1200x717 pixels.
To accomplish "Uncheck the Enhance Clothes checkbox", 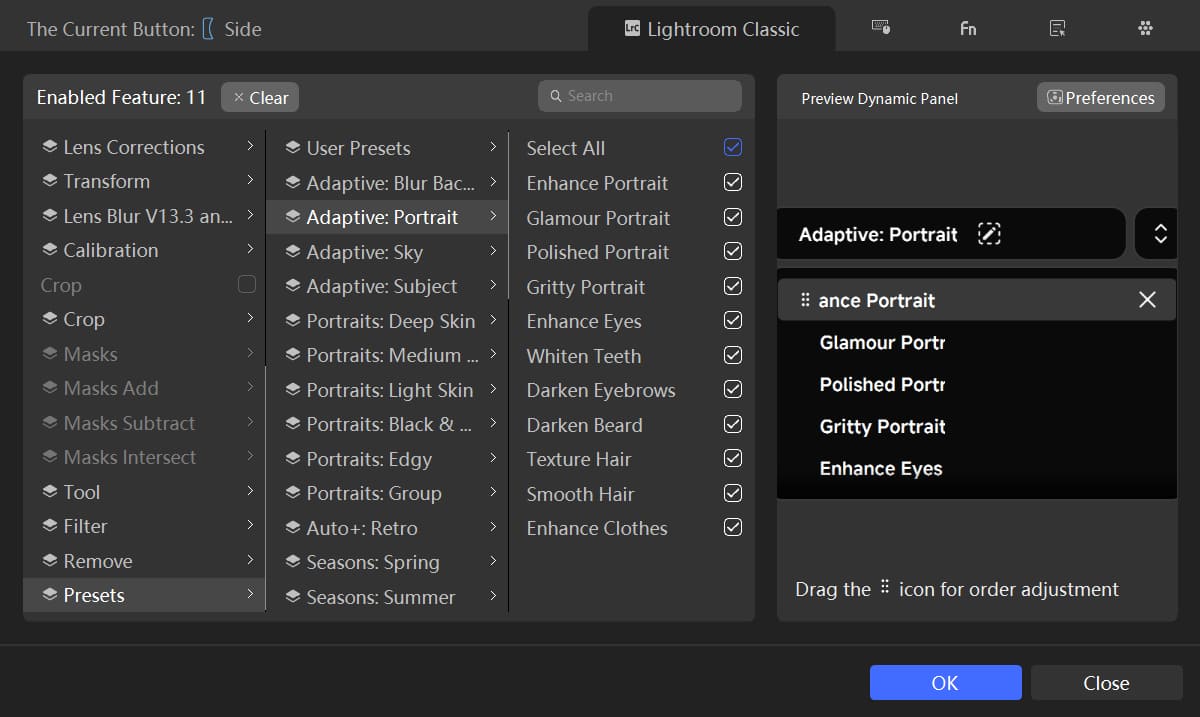I will 733,527.
